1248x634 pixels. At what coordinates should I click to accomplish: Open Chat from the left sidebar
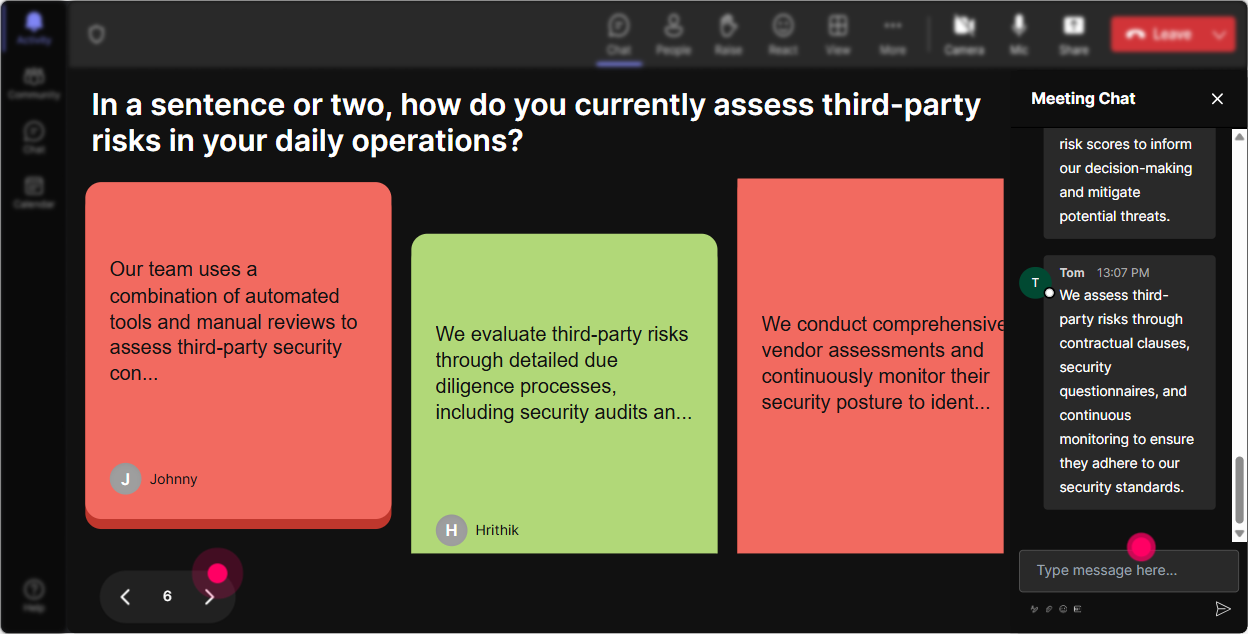34,137
